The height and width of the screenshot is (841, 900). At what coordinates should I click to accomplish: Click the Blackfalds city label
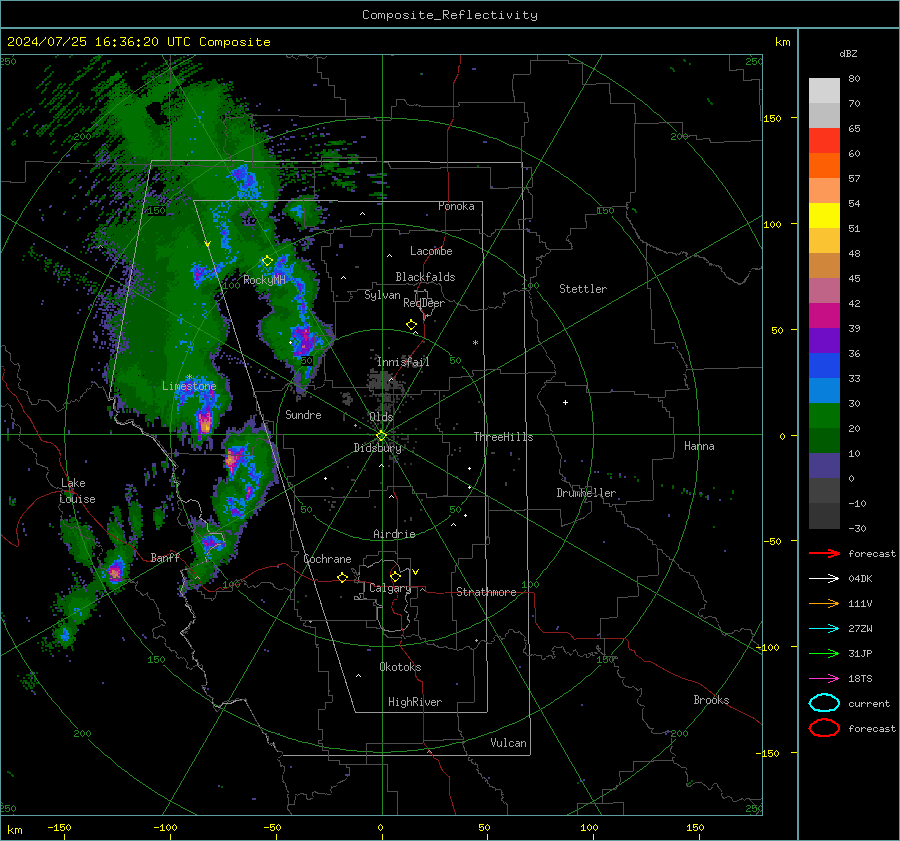coord(425,277)
